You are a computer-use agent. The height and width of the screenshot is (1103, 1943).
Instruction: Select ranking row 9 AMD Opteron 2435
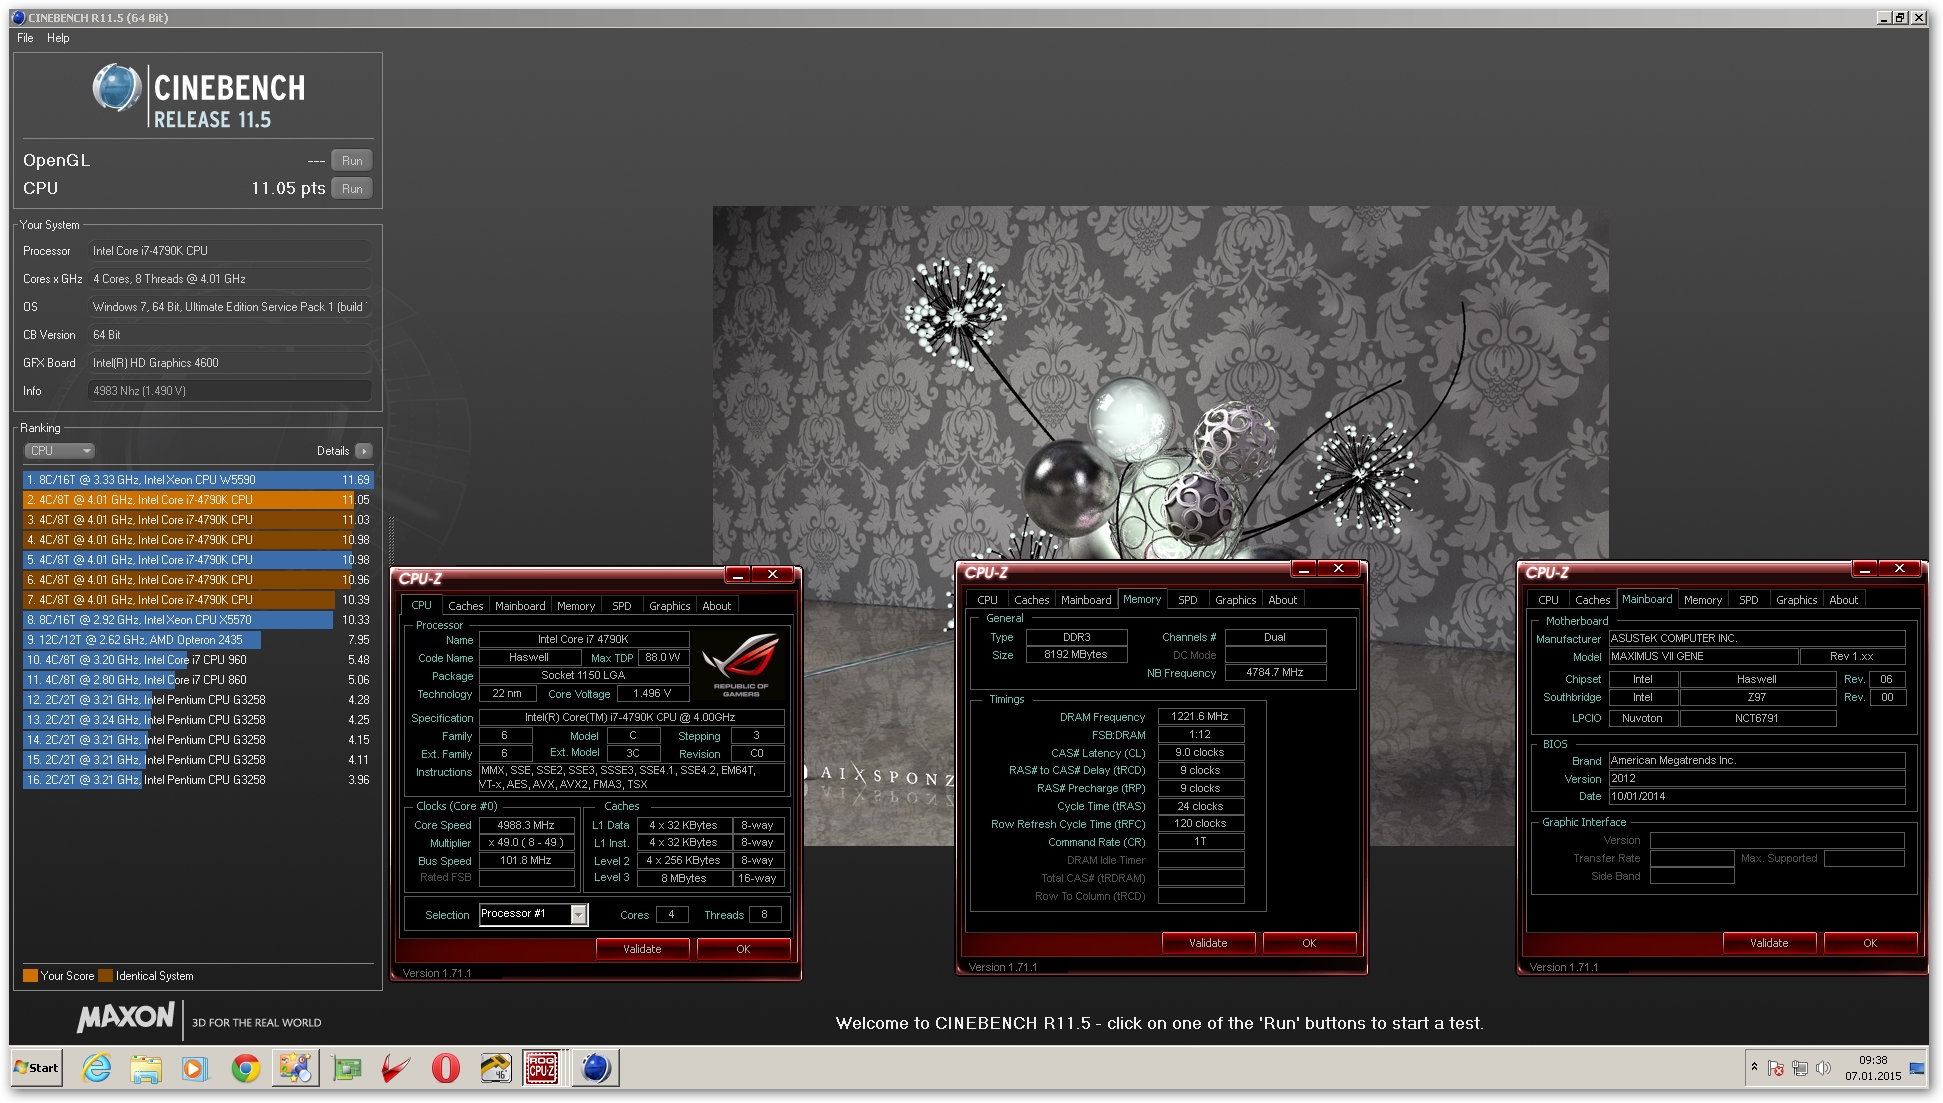198,640
